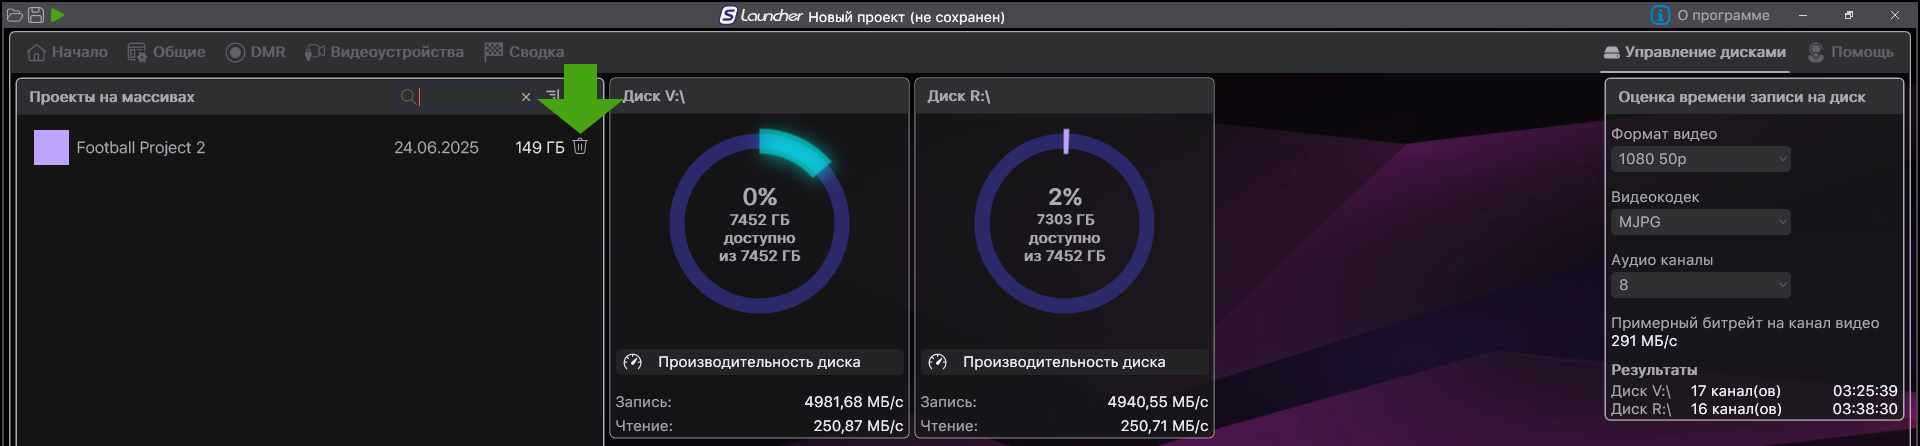The image size is (1920, 446).
Task: Open the Видеоустройства tab
Action: coord(385,52)
